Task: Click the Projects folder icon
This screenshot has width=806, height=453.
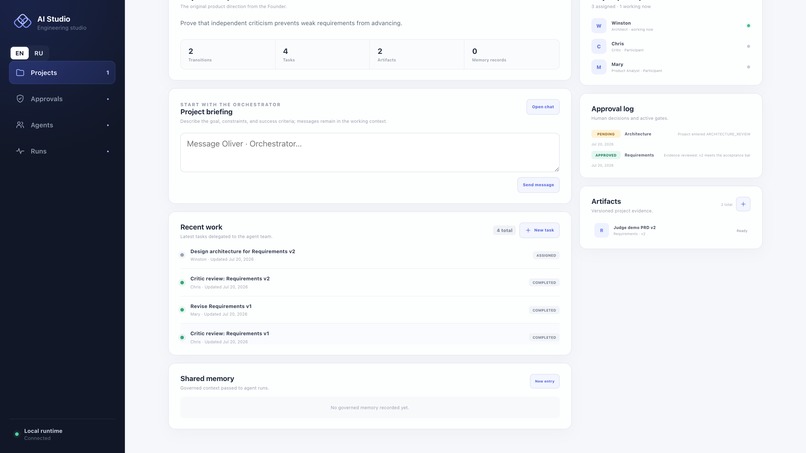Action: click(20, 73)
